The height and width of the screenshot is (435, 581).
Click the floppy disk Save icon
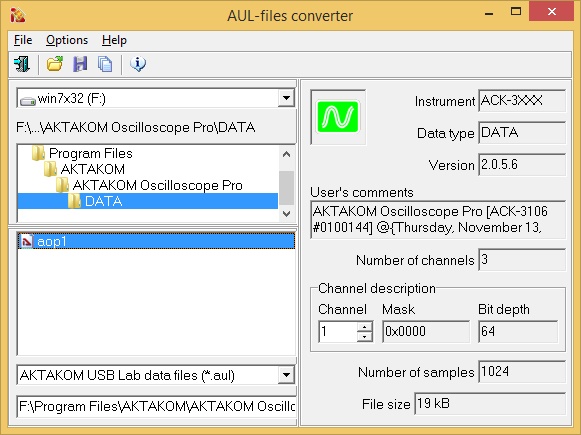coord(80,64)
